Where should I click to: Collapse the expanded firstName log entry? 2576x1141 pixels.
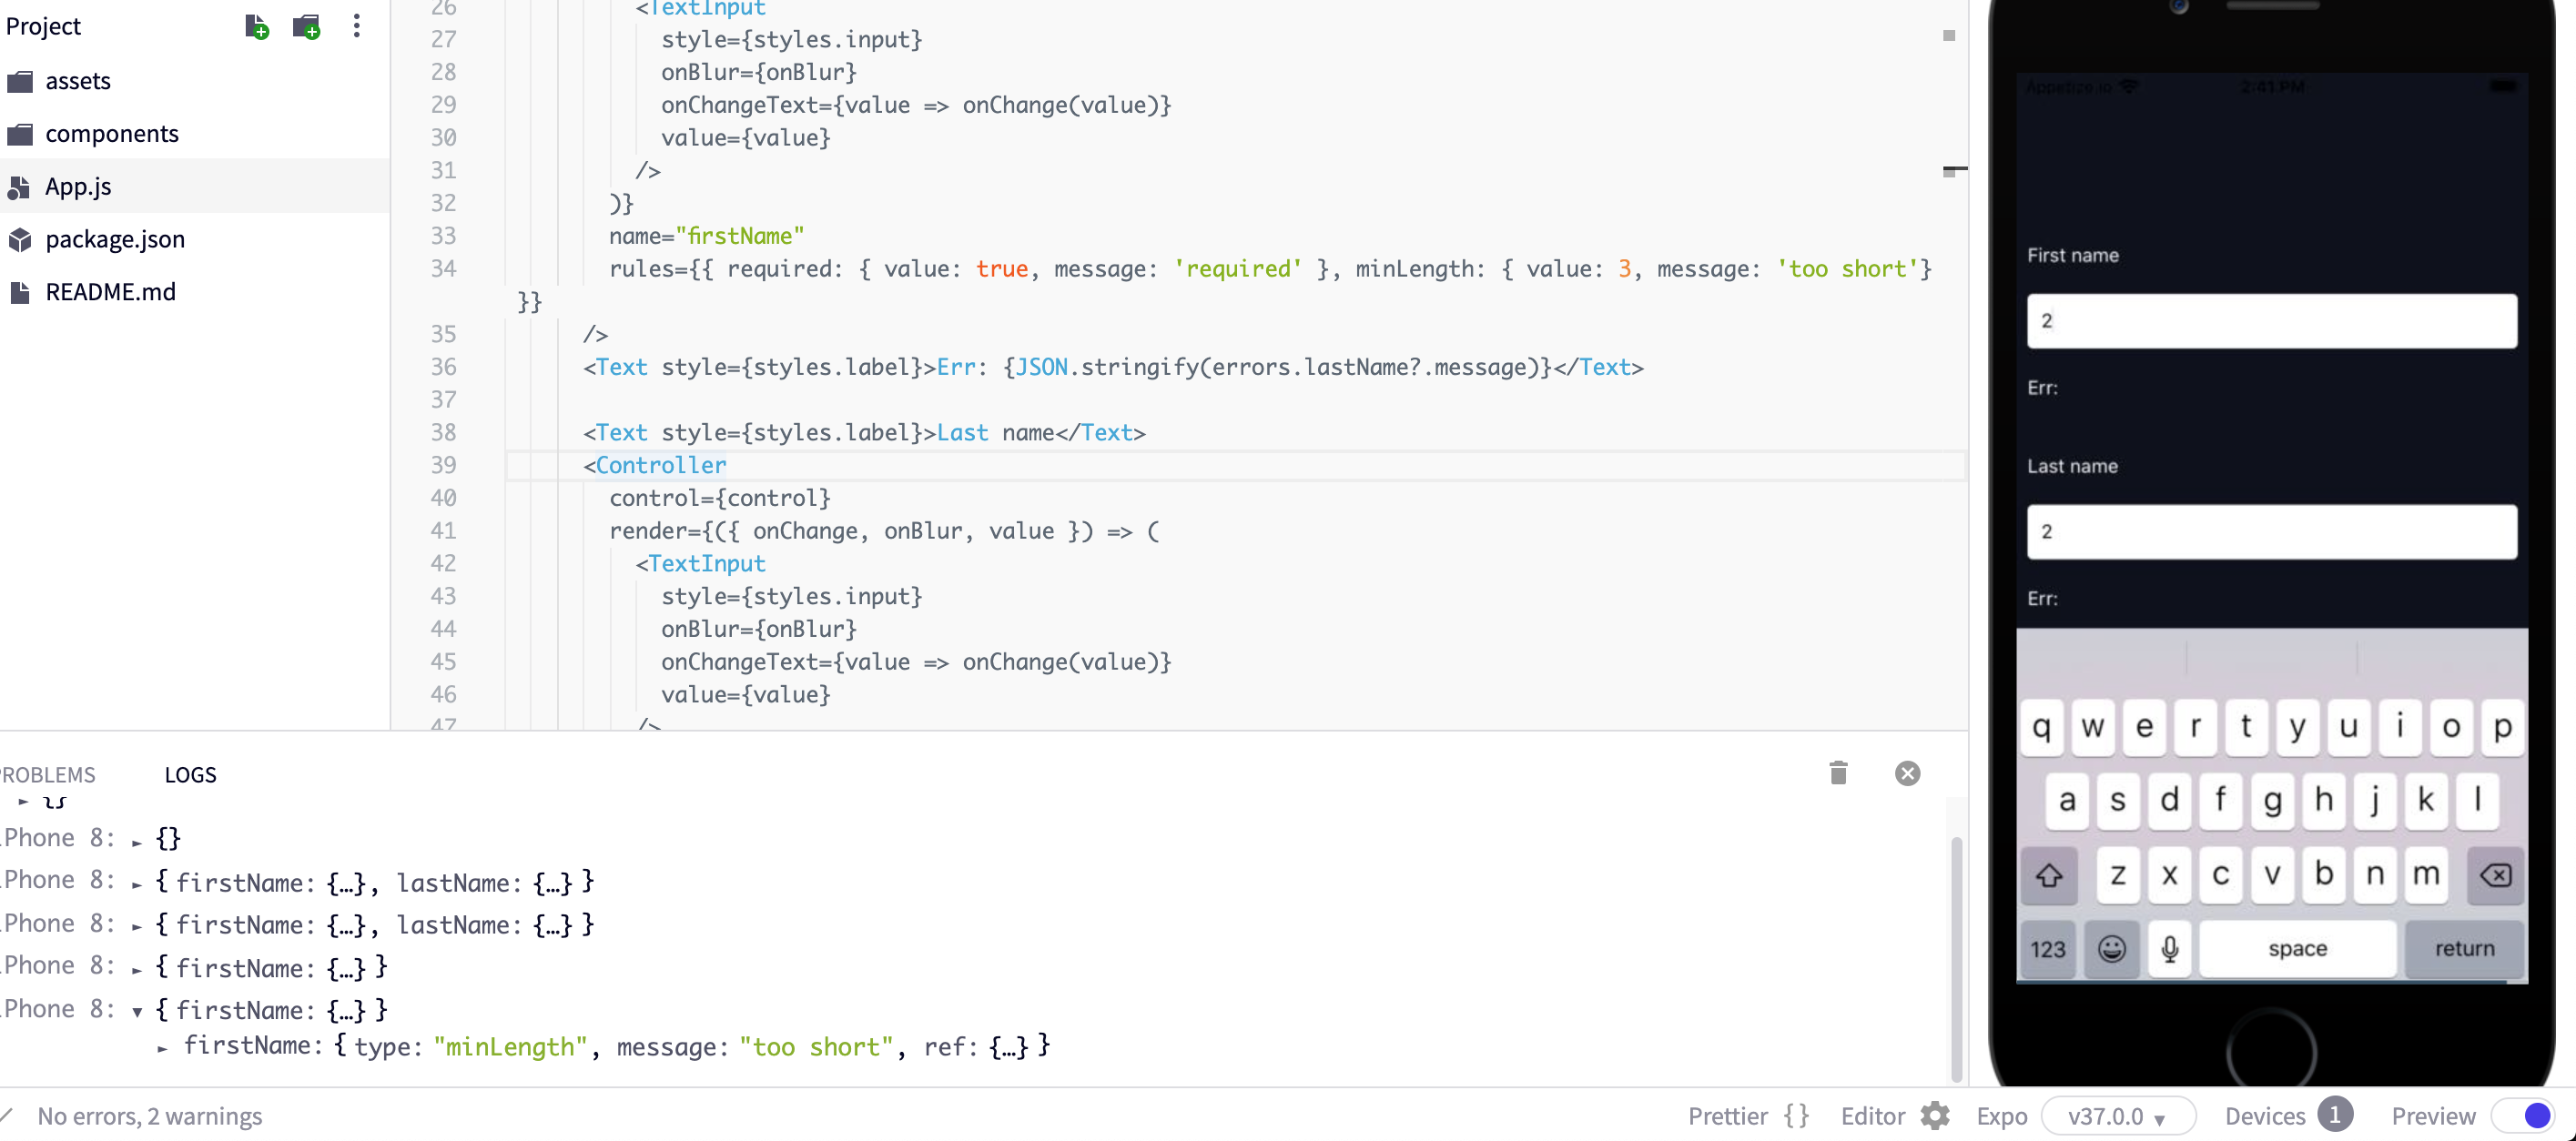coord(137,1011)
